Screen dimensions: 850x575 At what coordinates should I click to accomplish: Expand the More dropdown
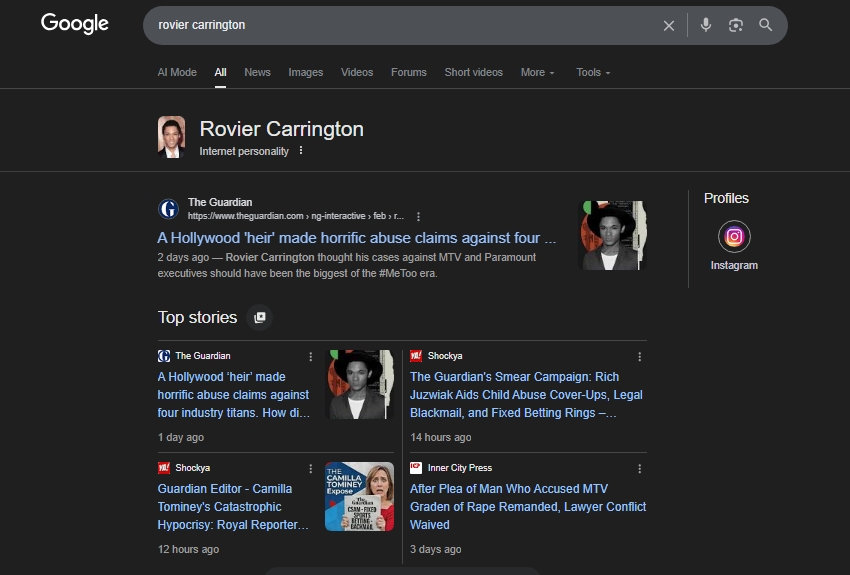click(537, 72)
